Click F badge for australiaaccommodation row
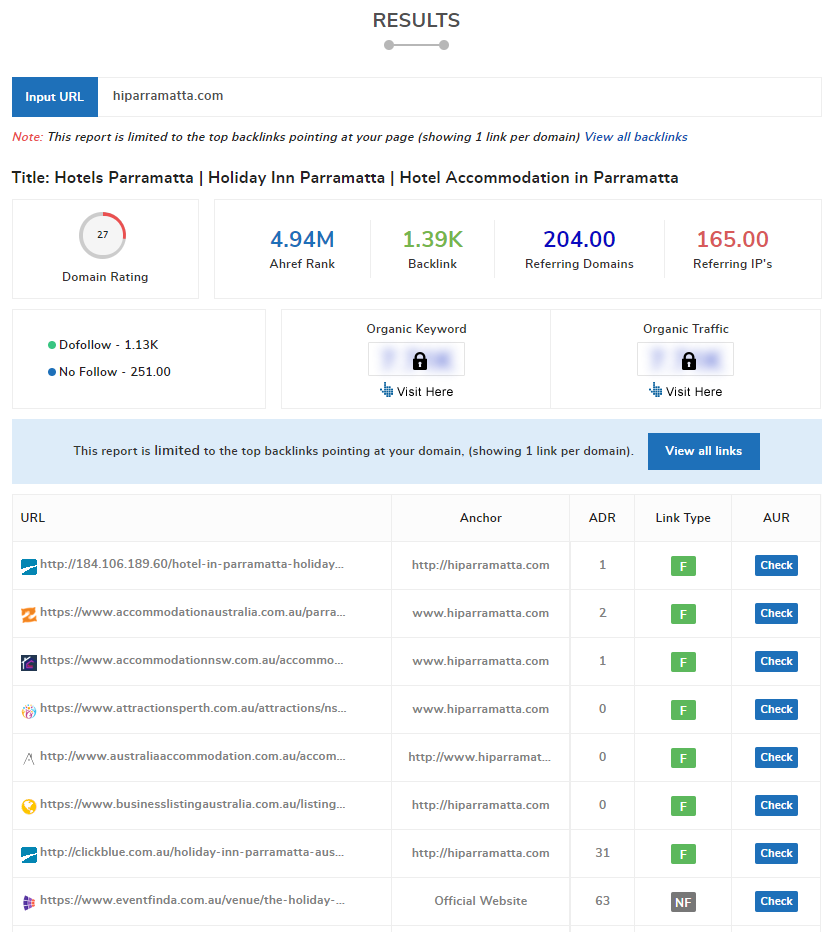Screen dimensions: 828x932 [x=683, y=758]
